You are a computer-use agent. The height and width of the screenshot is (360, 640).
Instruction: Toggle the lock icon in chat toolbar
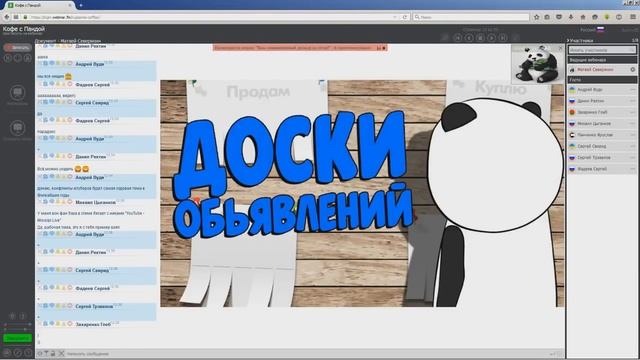click(x=53, y=353)
